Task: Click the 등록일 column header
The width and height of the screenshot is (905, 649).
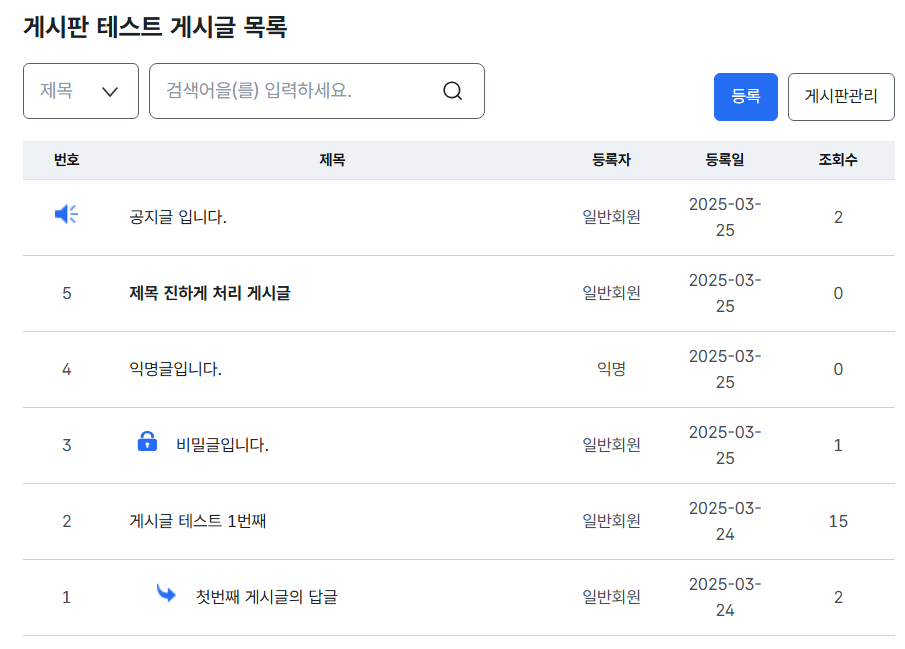Action: (725, 160)
